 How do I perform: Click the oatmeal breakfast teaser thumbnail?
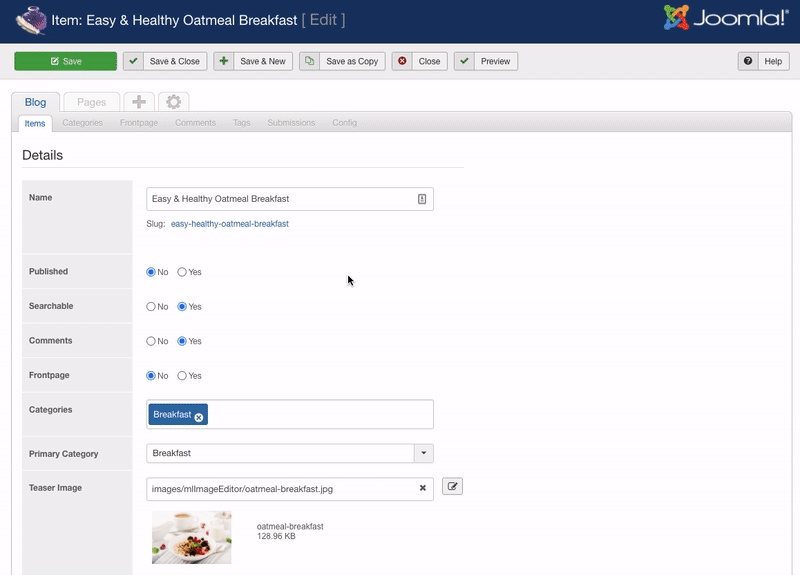[x=191, y=537]
